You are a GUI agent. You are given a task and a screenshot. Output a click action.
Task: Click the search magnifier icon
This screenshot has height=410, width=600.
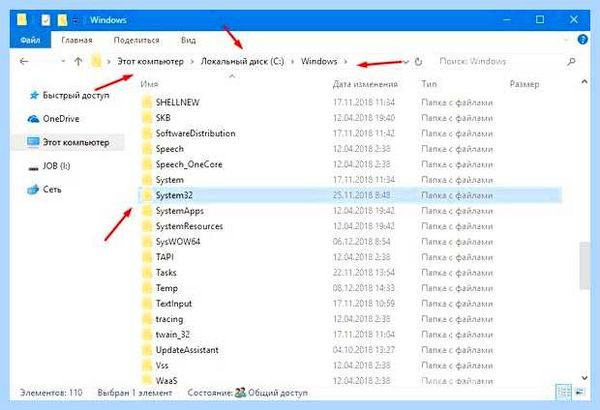pyautogui.click(x=571, y=62)
